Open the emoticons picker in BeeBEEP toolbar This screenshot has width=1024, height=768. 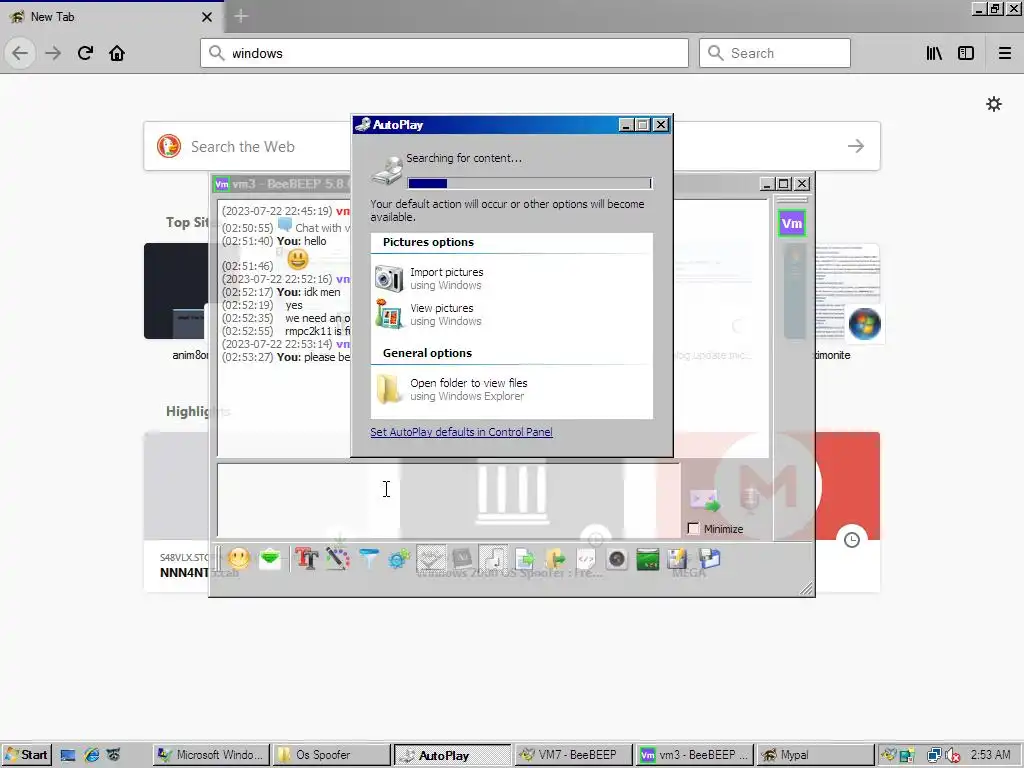point(239,558)
